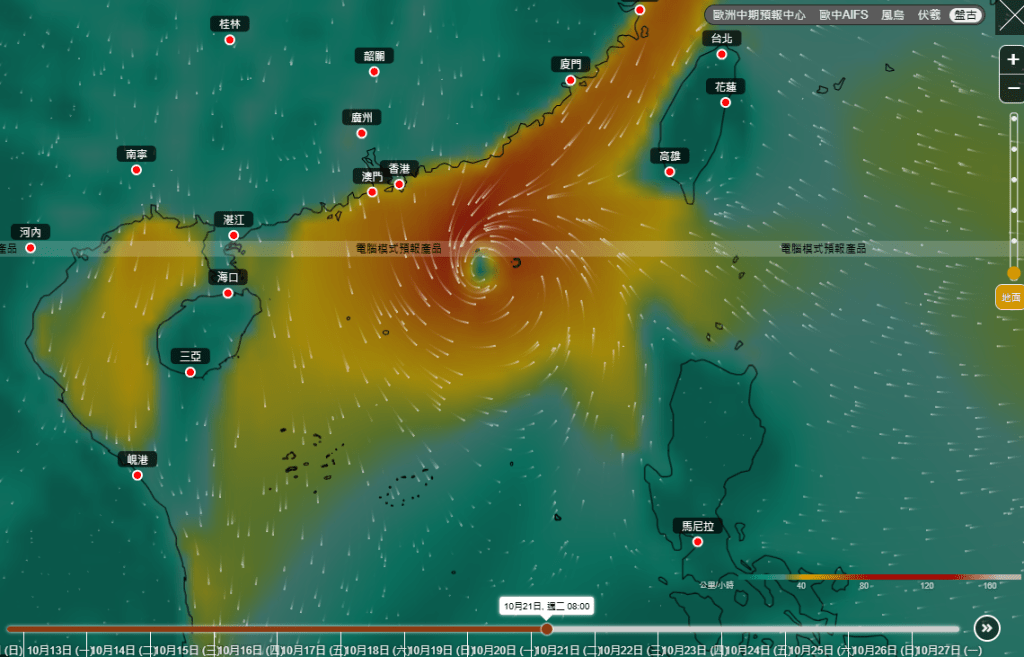Select the topmost altitude level dot
The image size is (1024, 657).
point(1013,119)
